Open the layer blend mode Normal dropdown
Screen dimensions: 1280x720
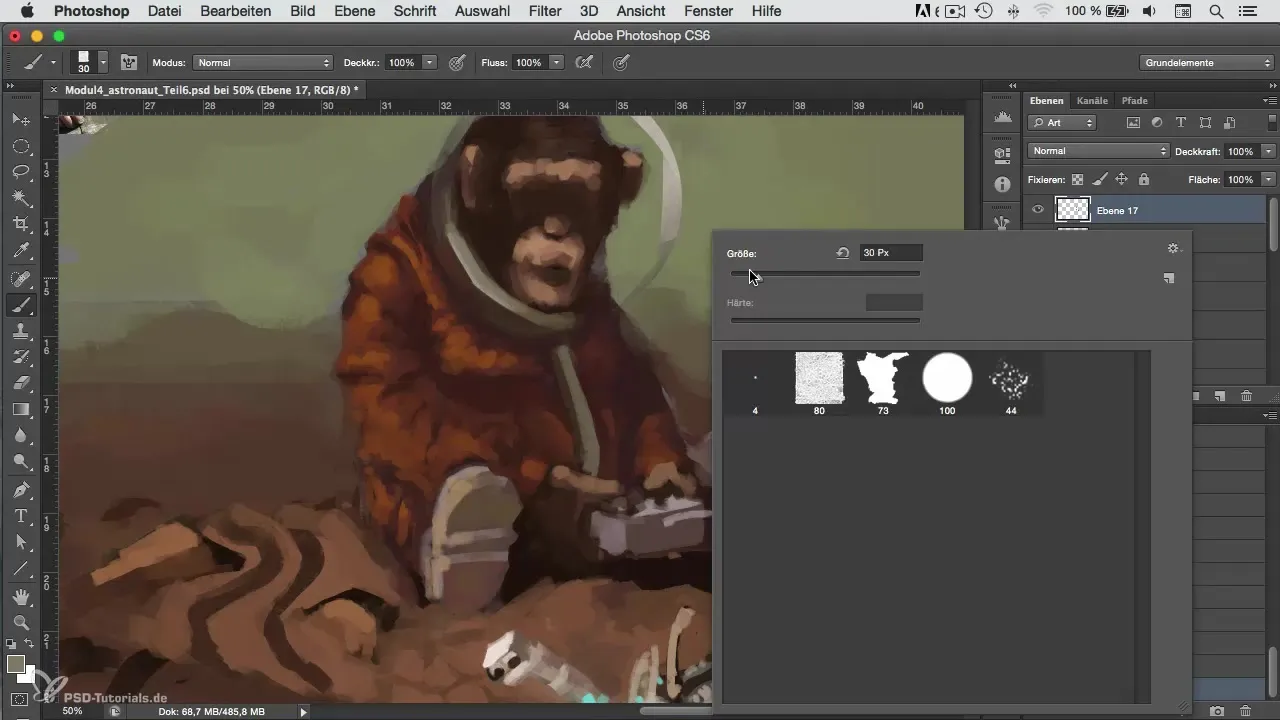click(1098, 151)
